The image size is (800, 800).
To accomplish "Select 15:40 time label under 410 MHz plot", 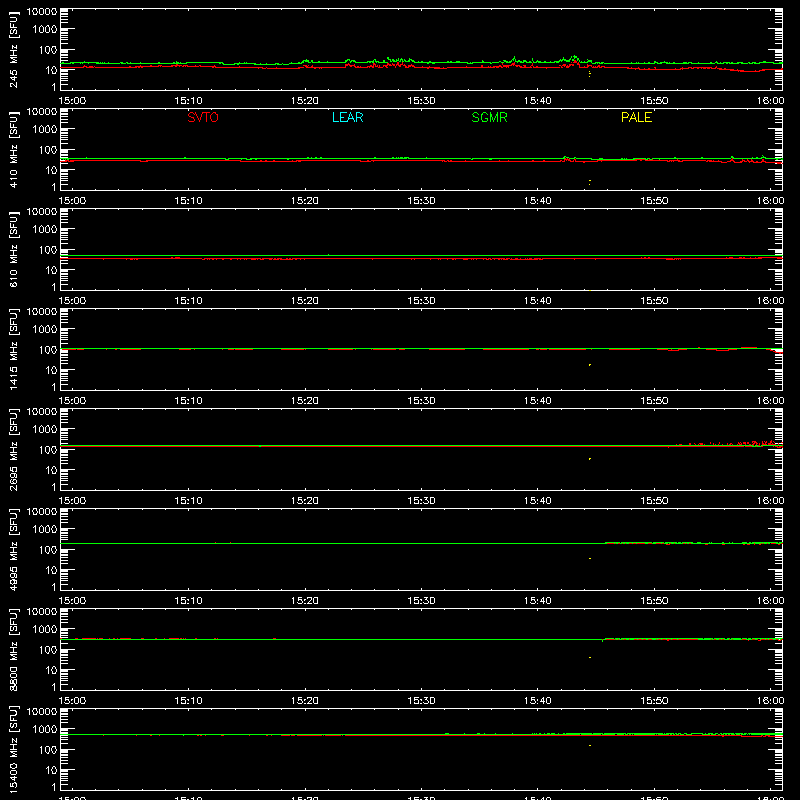I will 538,201.
